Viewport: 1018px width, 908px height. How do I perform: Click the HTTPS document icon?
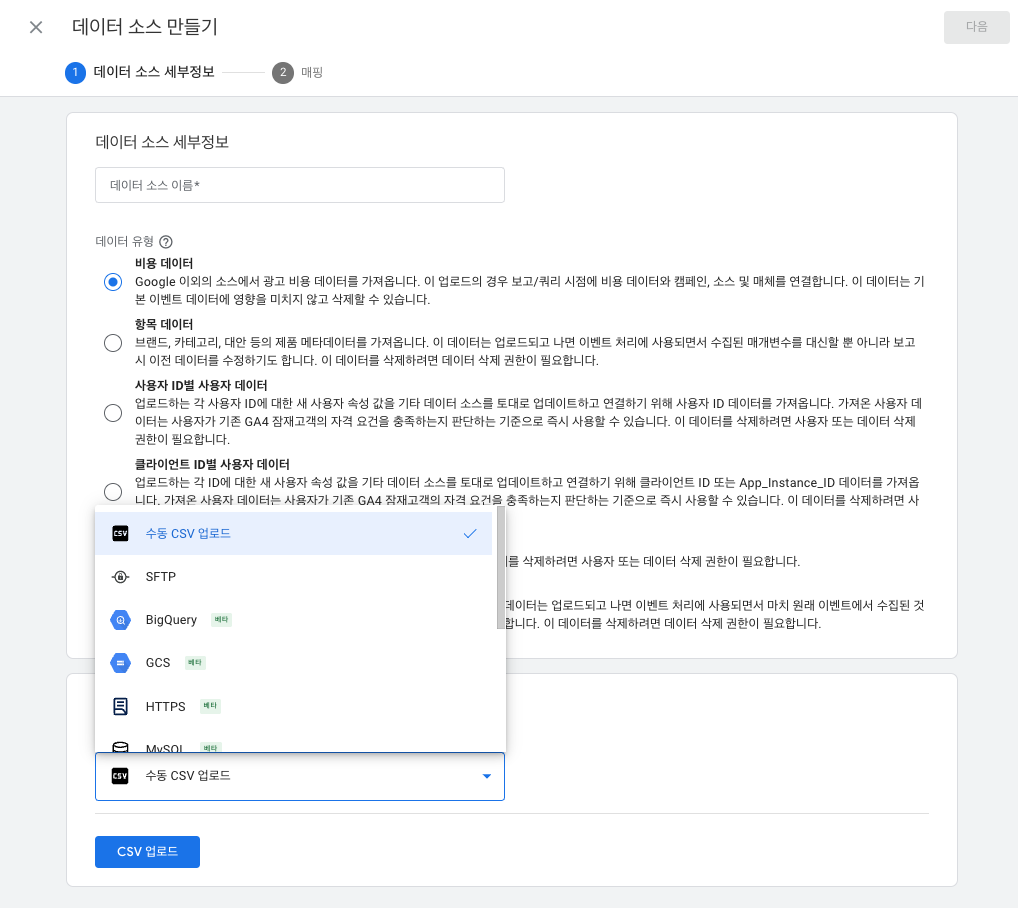[120, 706]
